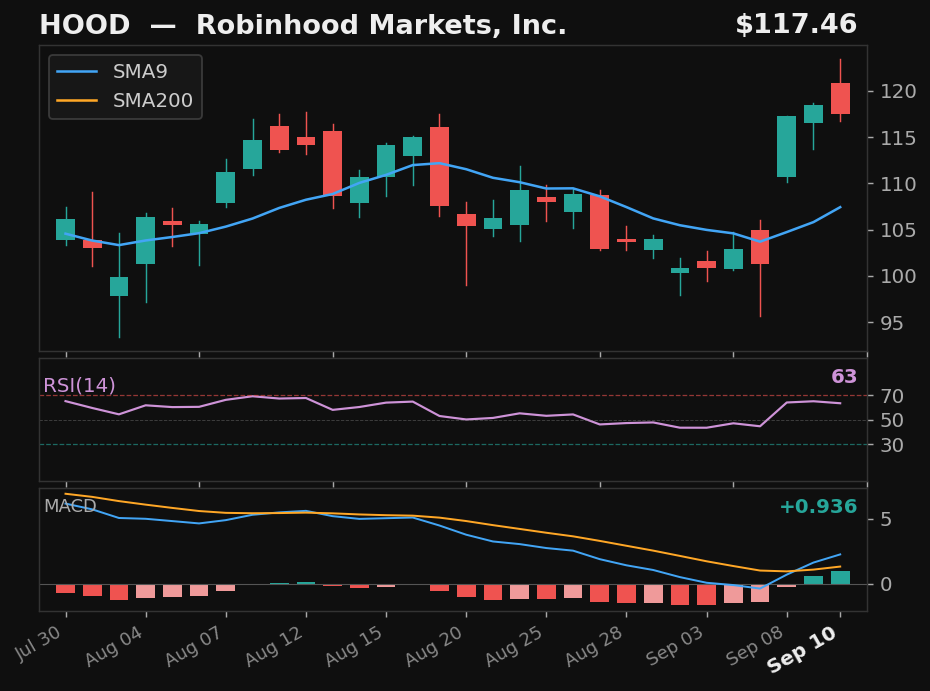This screenshot has width=930, height=691.
Task: Select the MACD panel label
Action: pos(70,506)
